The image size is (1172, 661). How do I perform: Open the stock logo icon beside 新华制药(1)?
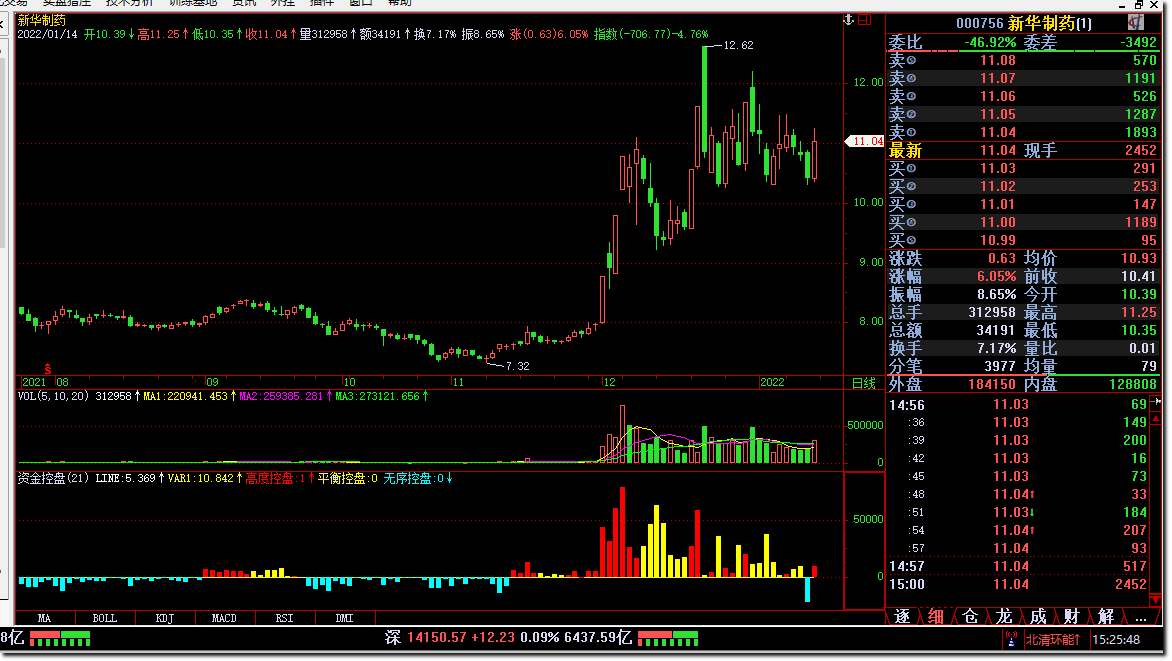pos(1136,22)
